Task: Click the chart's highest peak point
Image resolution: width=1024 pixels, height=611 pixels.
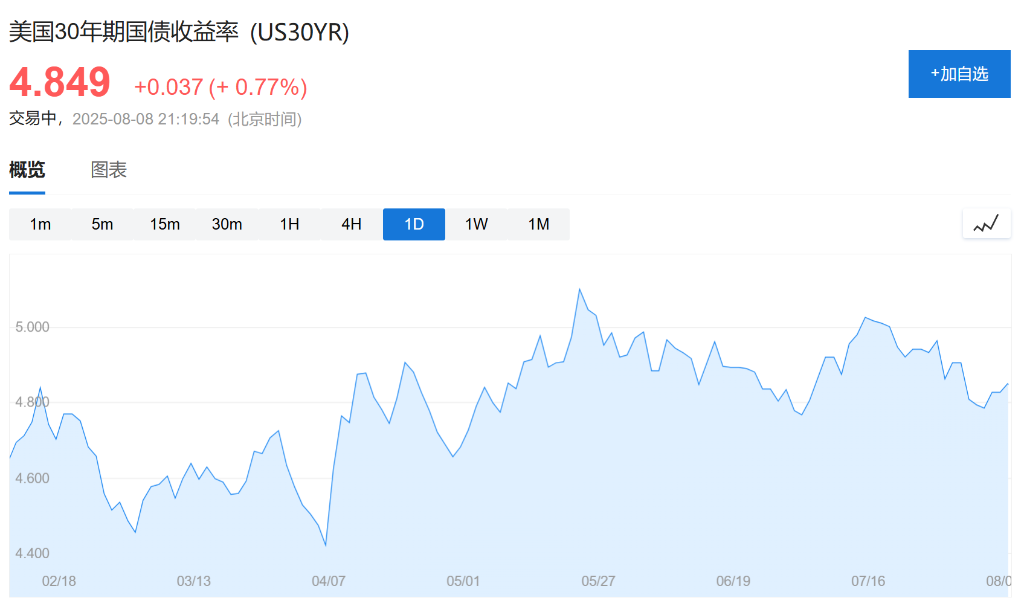Action: [x=579, y=290]
